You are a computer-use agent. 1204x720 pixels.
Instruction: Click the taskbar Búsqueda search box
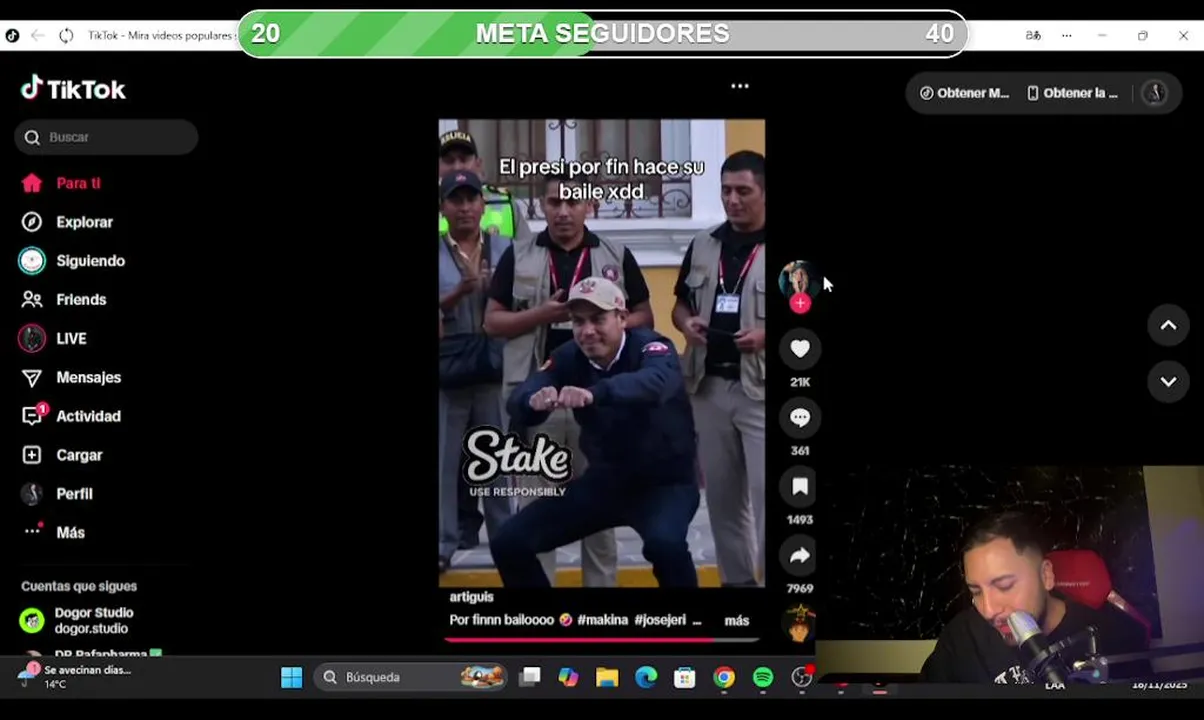coord(411,677)
